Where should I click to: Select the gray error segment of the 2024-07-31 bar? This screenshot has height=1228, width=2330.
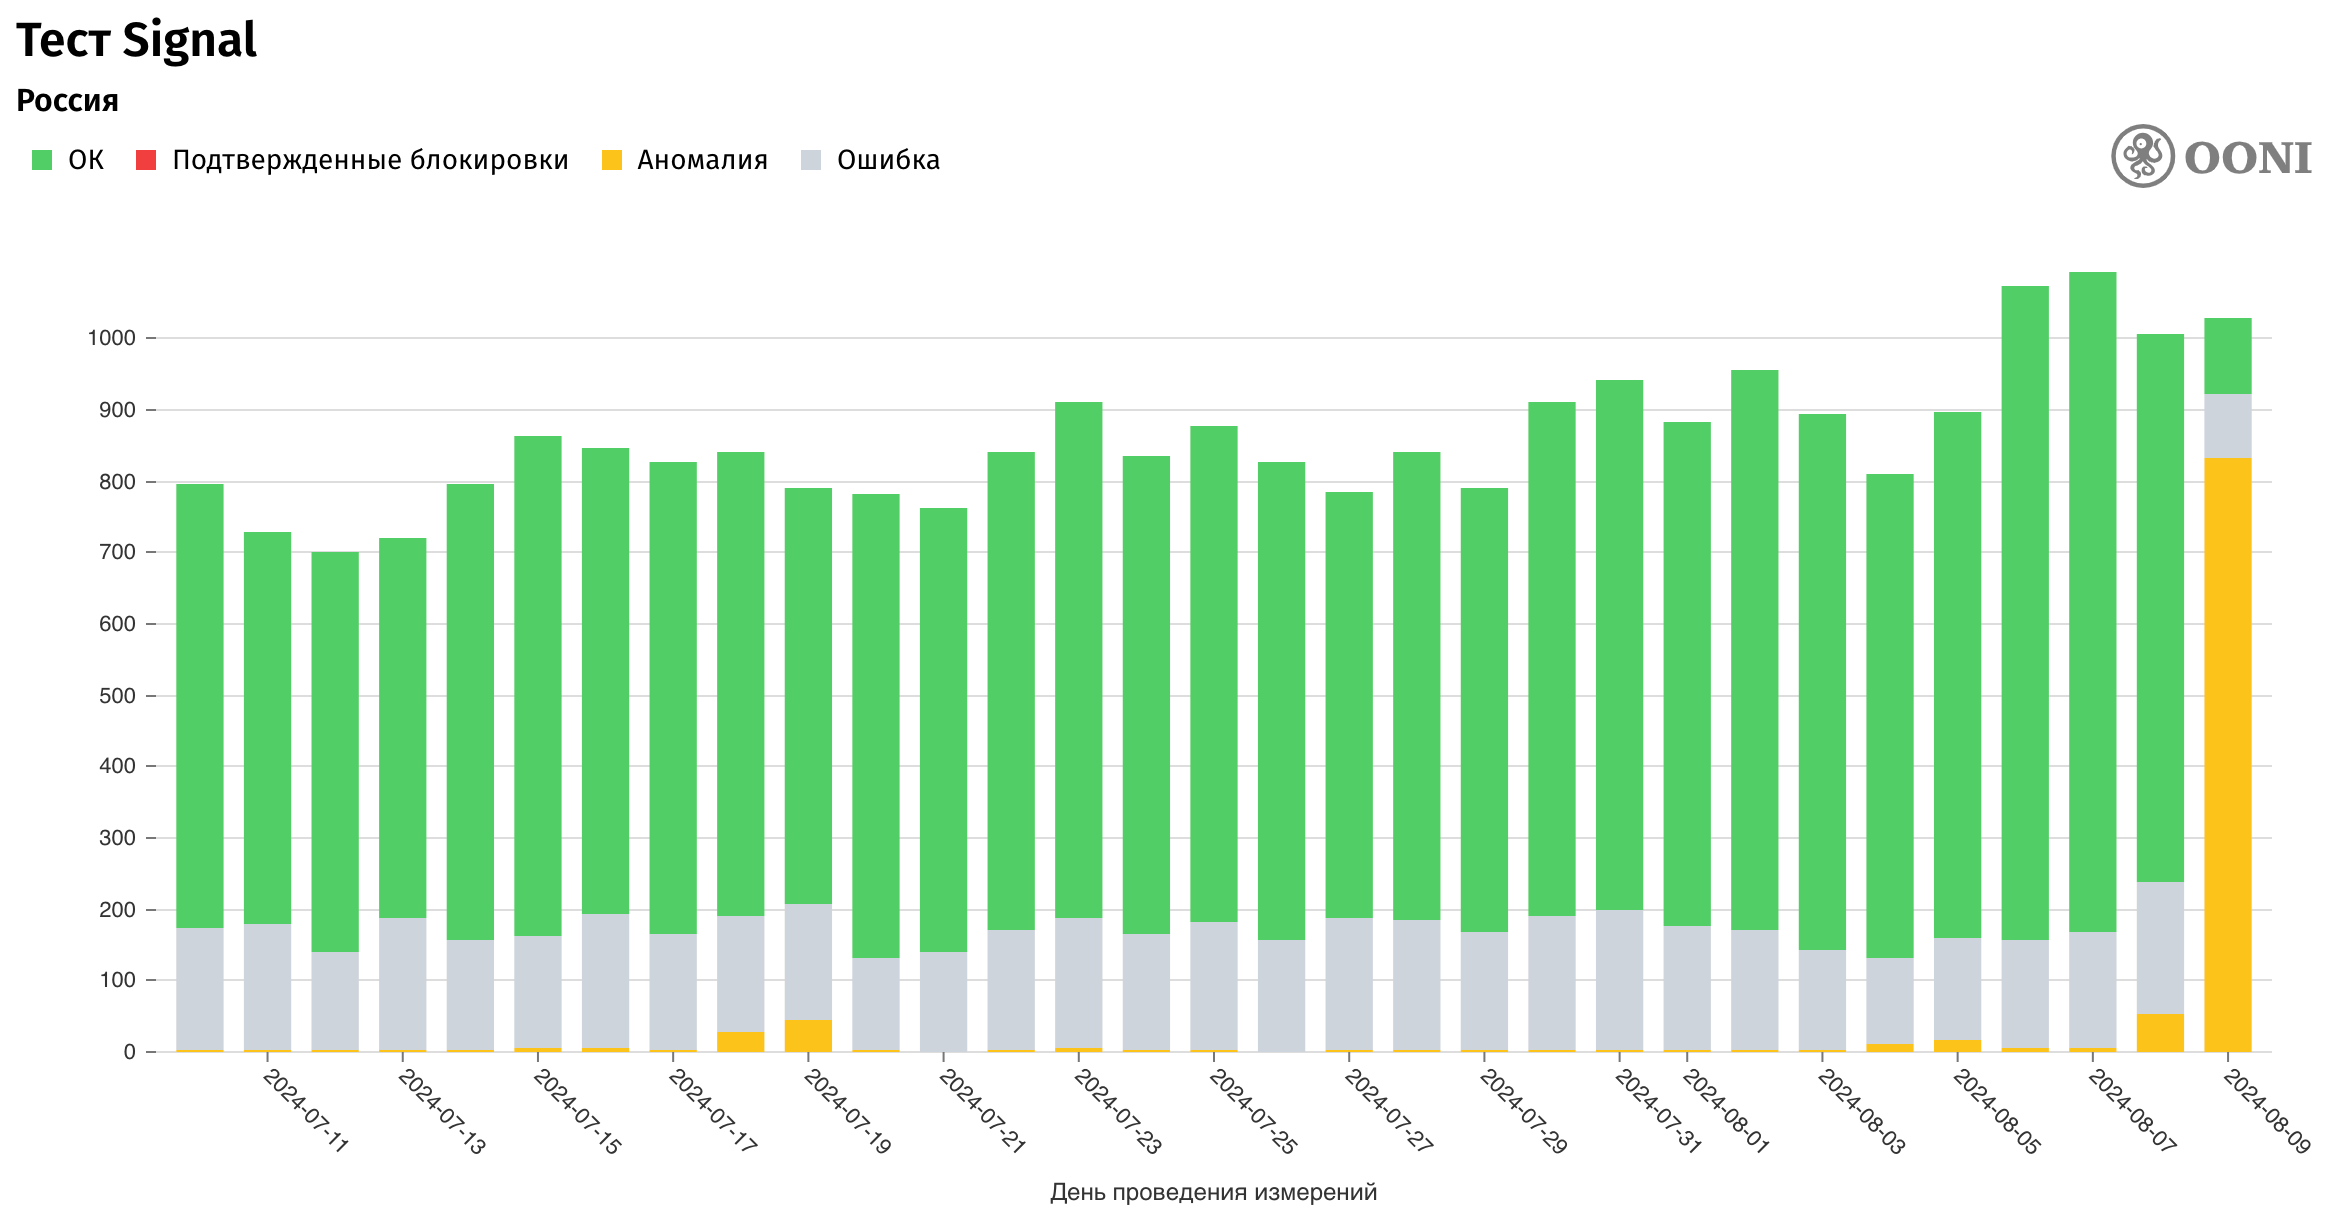coord(1620,980)
